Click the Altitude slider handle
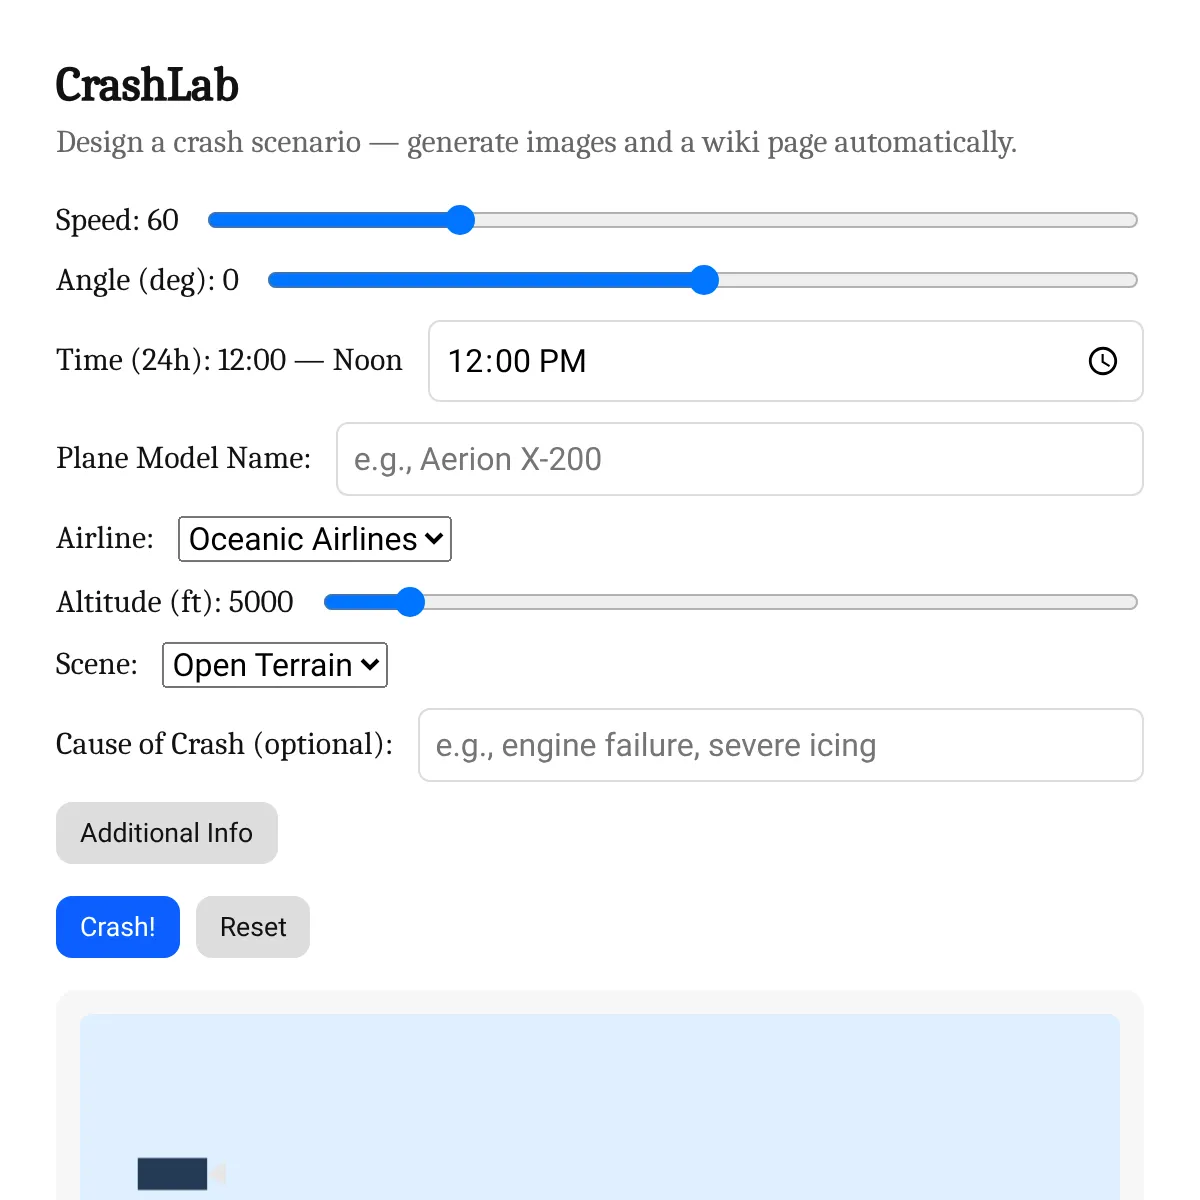 click(x=410, y=602)
